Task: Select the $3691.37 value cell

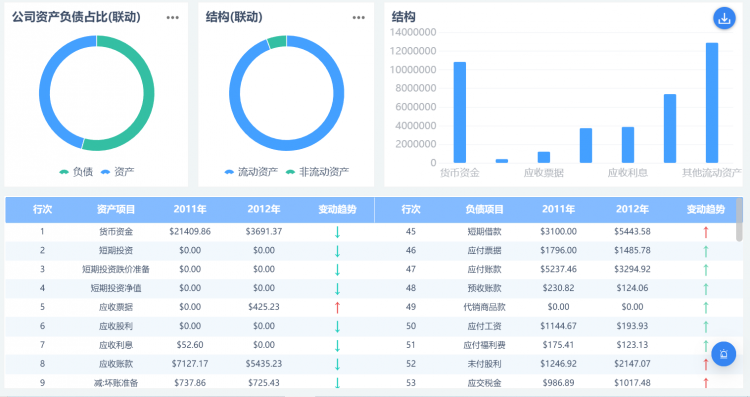Action: point(264,232)
